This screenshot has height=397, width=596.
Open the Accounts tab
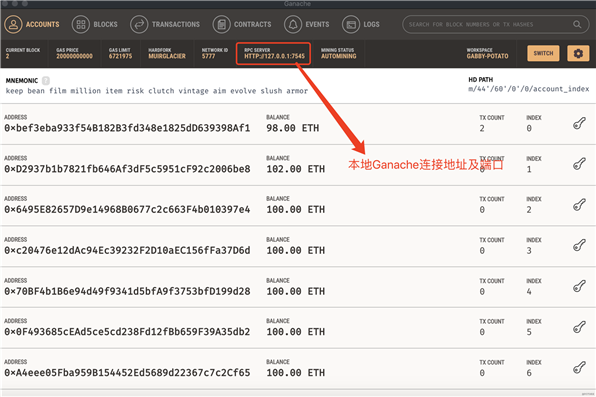[x=32, y=24]
